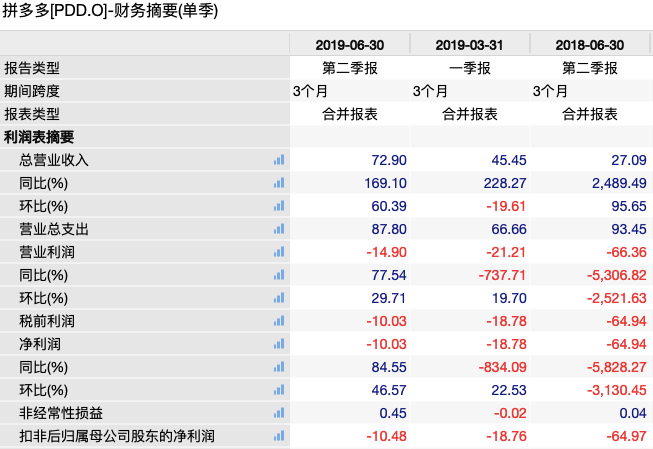Select the 2019-03-31 column header
The height and width of the screenshot is (449, 653).
(x=470, y=45)
